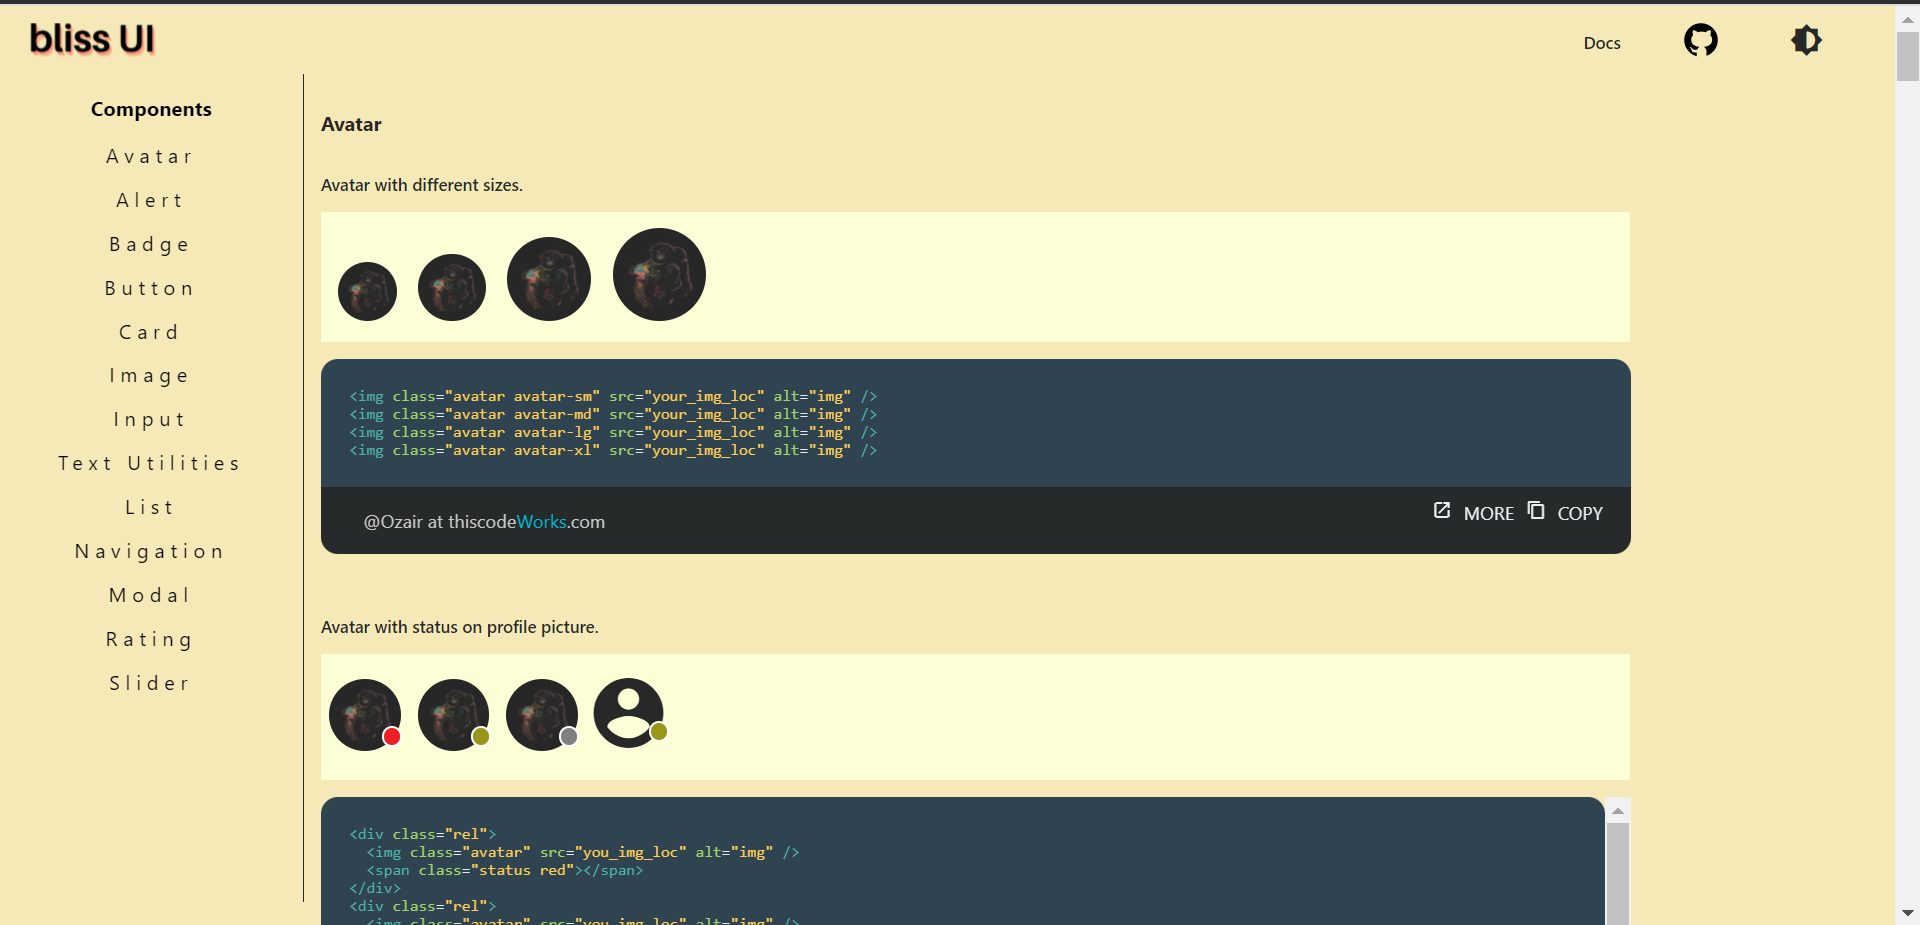This screenshot has height=925, width=1920.
Task: Click the red status dot on avatar
Action: pyautogui.click(x=392, y=737)
